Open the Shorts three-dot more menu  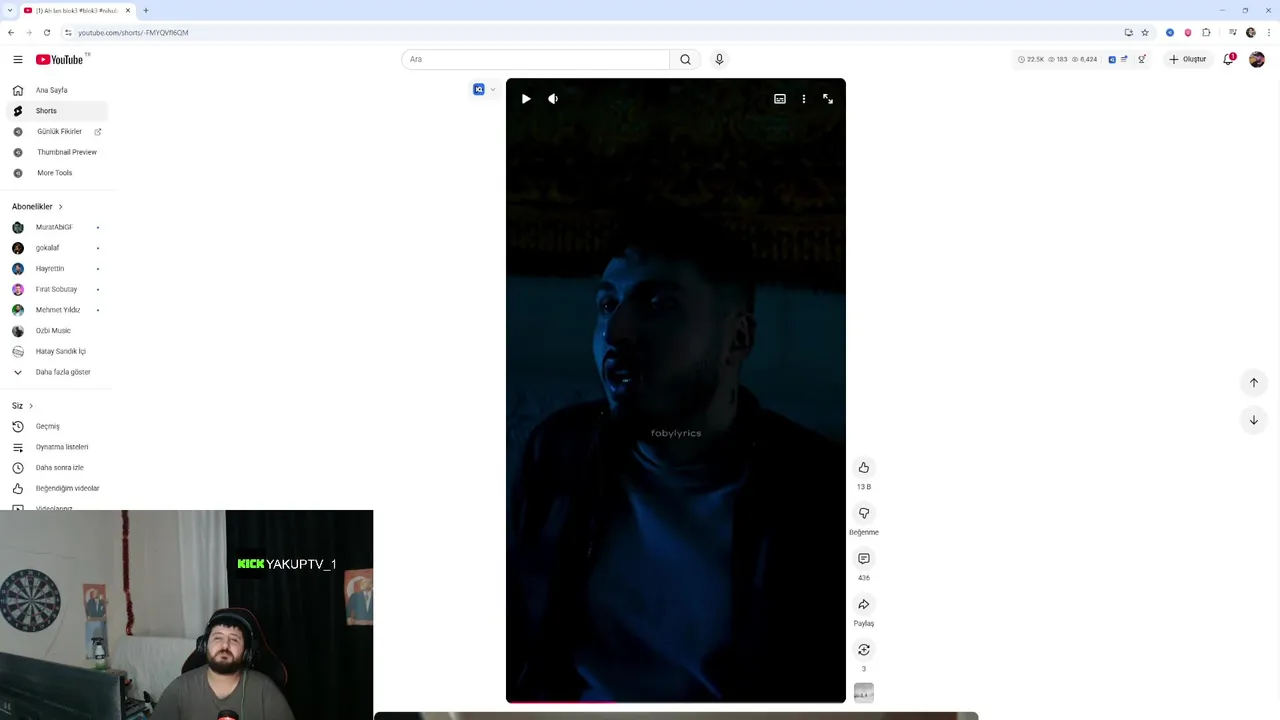click(x=804, y=99)
